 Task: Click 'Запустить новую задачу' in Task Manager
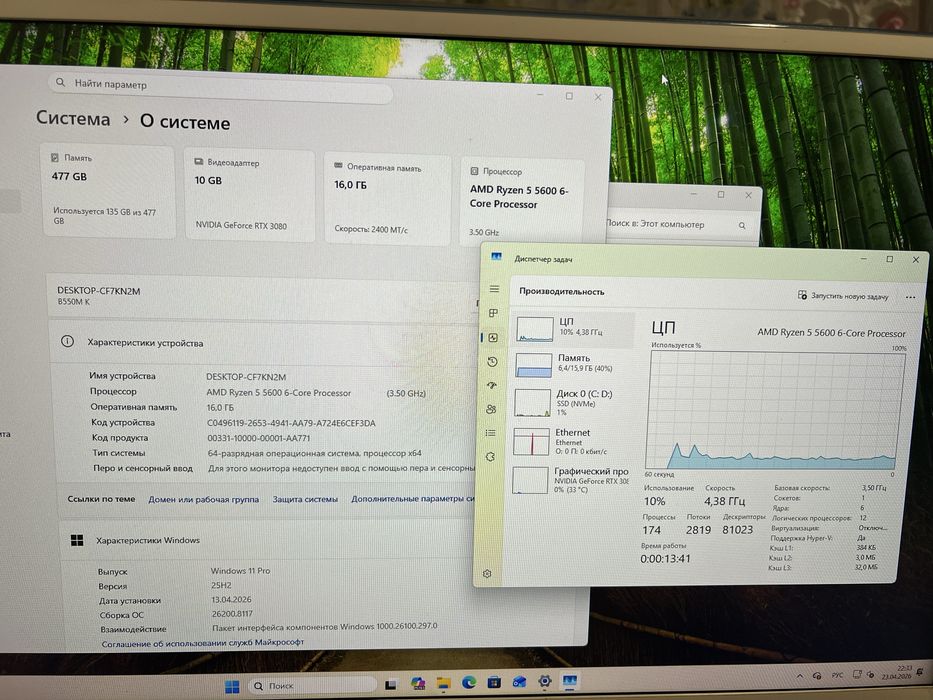[843, 296]
